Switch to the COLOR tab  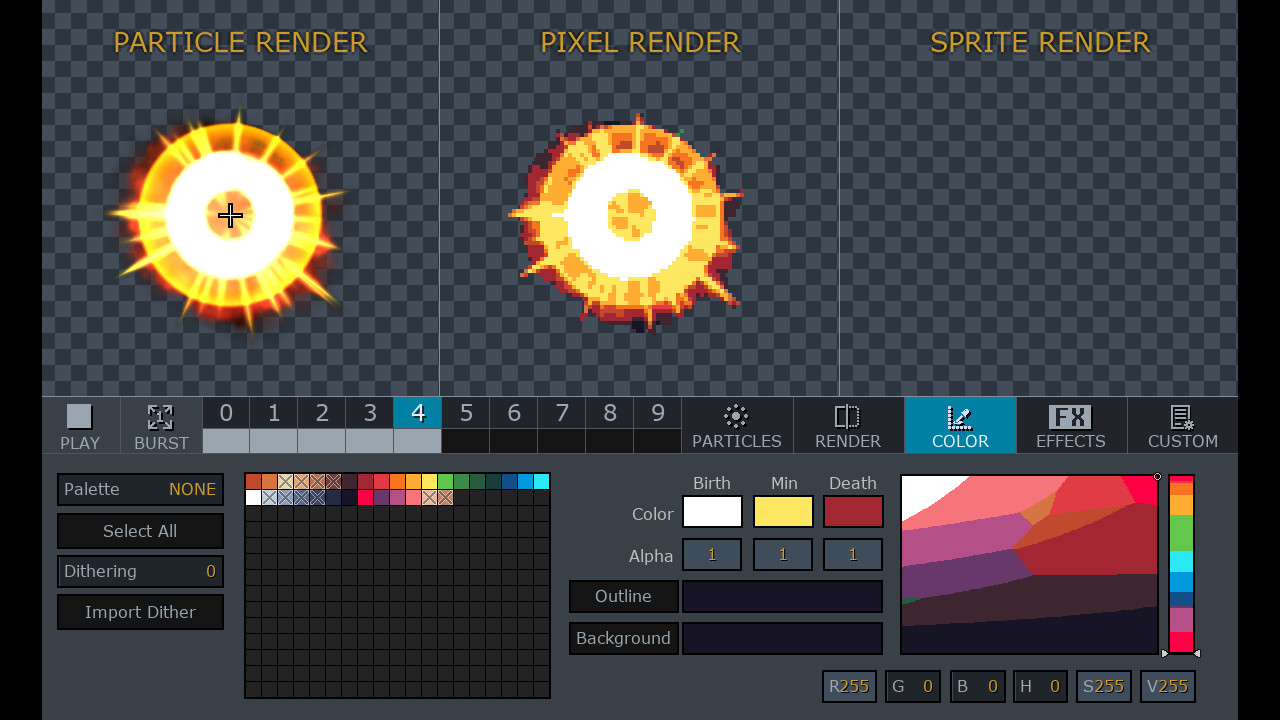pos(959,440)
